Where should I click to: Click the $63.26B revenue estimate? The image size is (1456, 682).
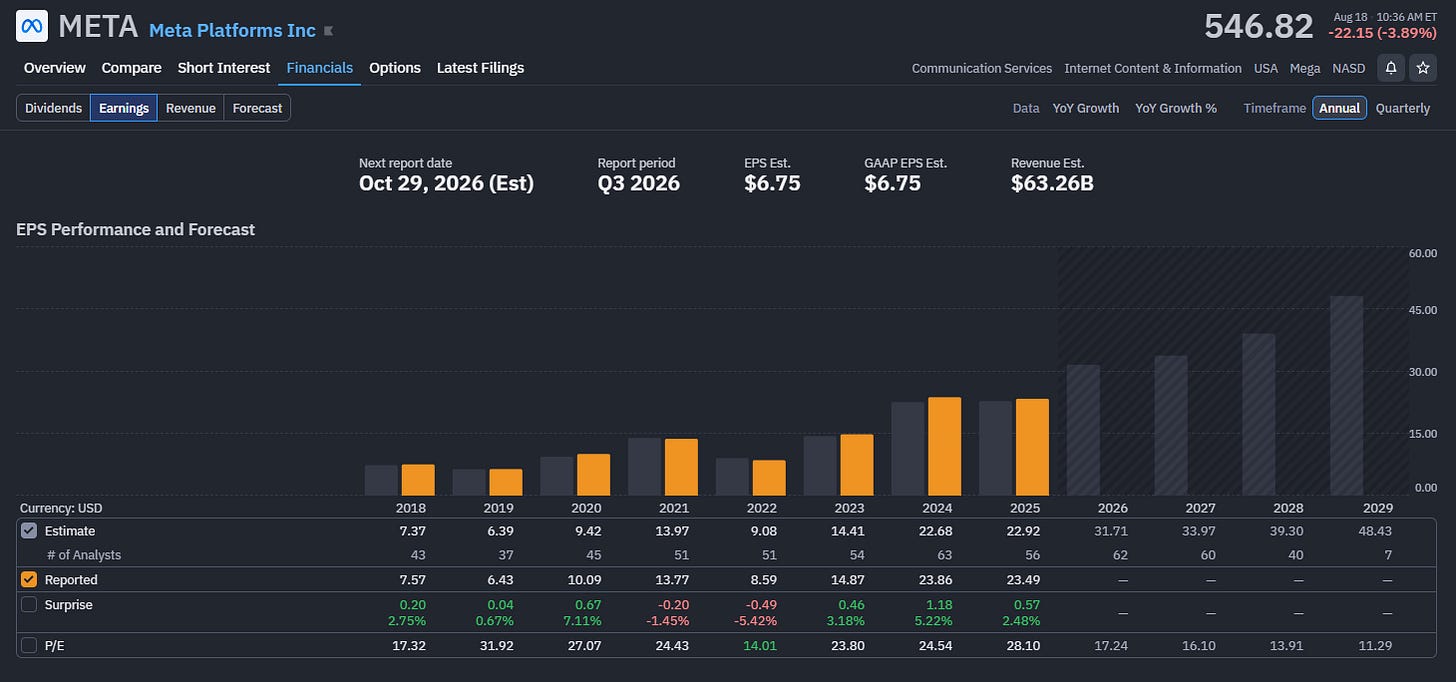click(1052, 183)
